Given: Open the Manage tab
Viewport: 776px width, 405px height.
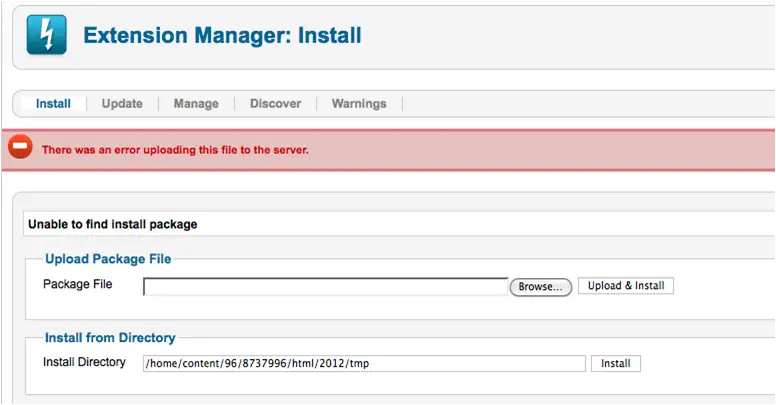Looking at the screenshot, I should click(196, 103).
